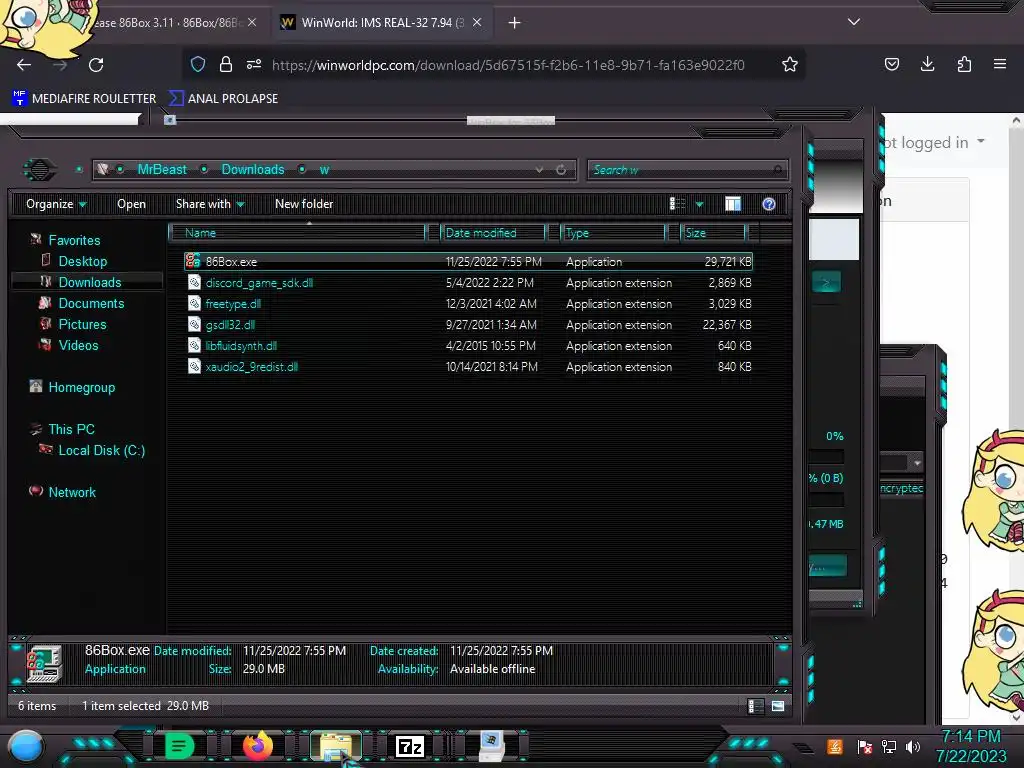Open Pictures in navigation pane
Viewport: 1024px width, 768px height.
[82, 324]
